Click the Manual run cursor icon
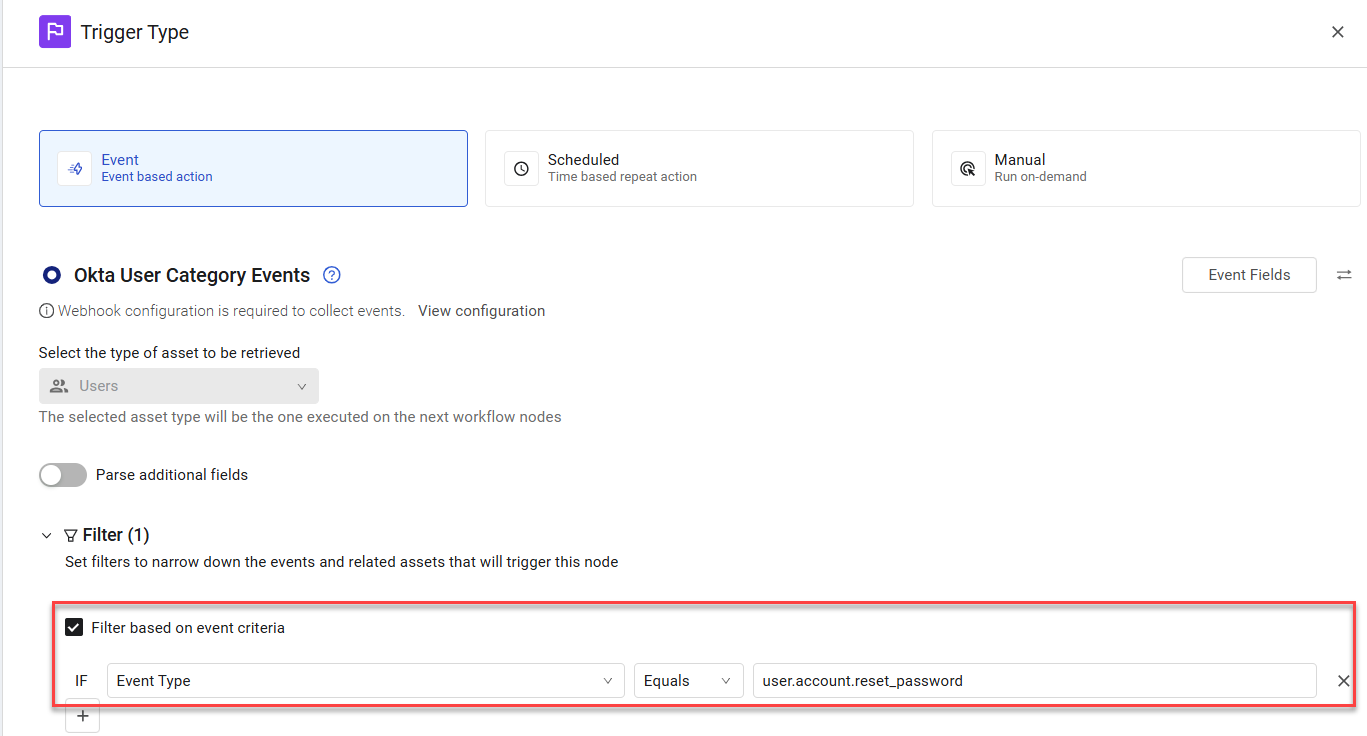The height and width of the screenshot is (736, 1367). pos(968,169)
